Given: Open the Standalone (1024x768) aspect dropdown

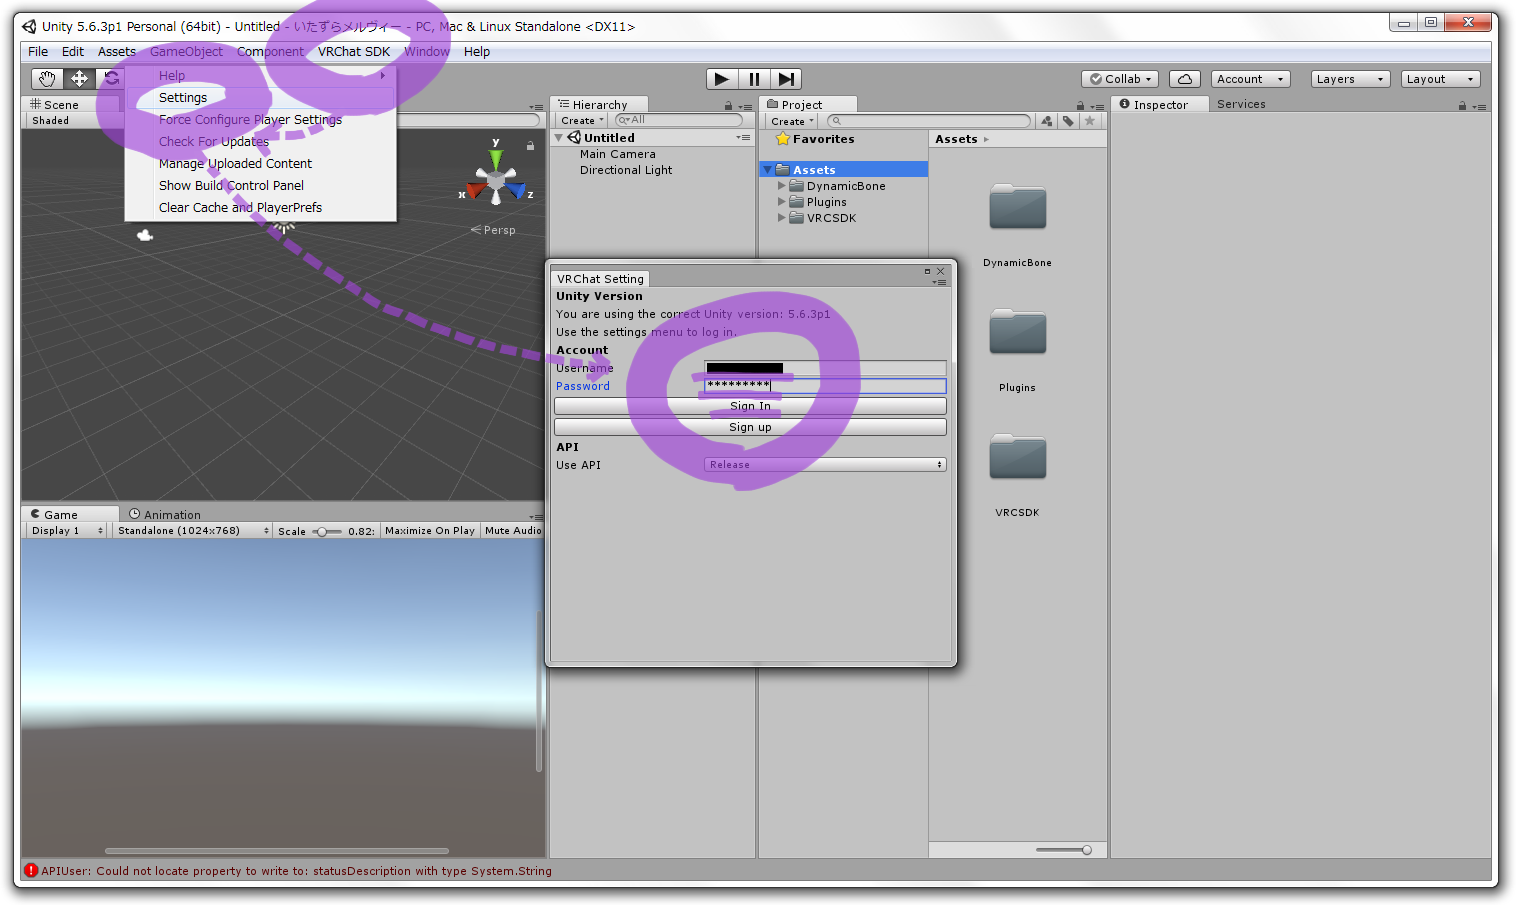Looking at the screenshot, I should (192, 531).
